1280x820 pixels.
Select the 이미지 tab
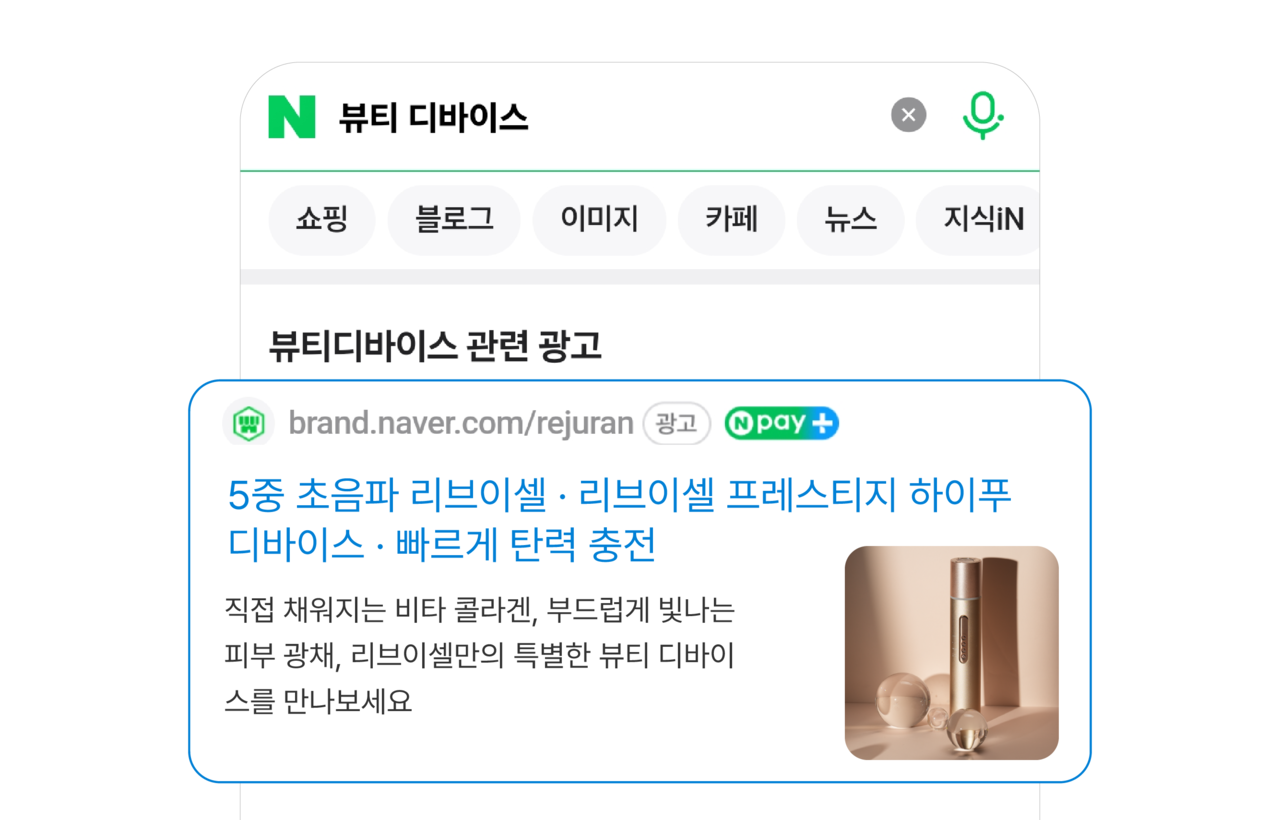599,220
